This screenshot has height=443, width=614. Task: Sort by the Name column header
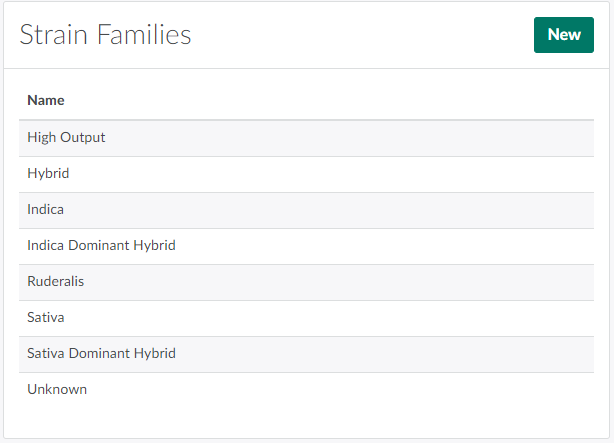tap(46, 100)
